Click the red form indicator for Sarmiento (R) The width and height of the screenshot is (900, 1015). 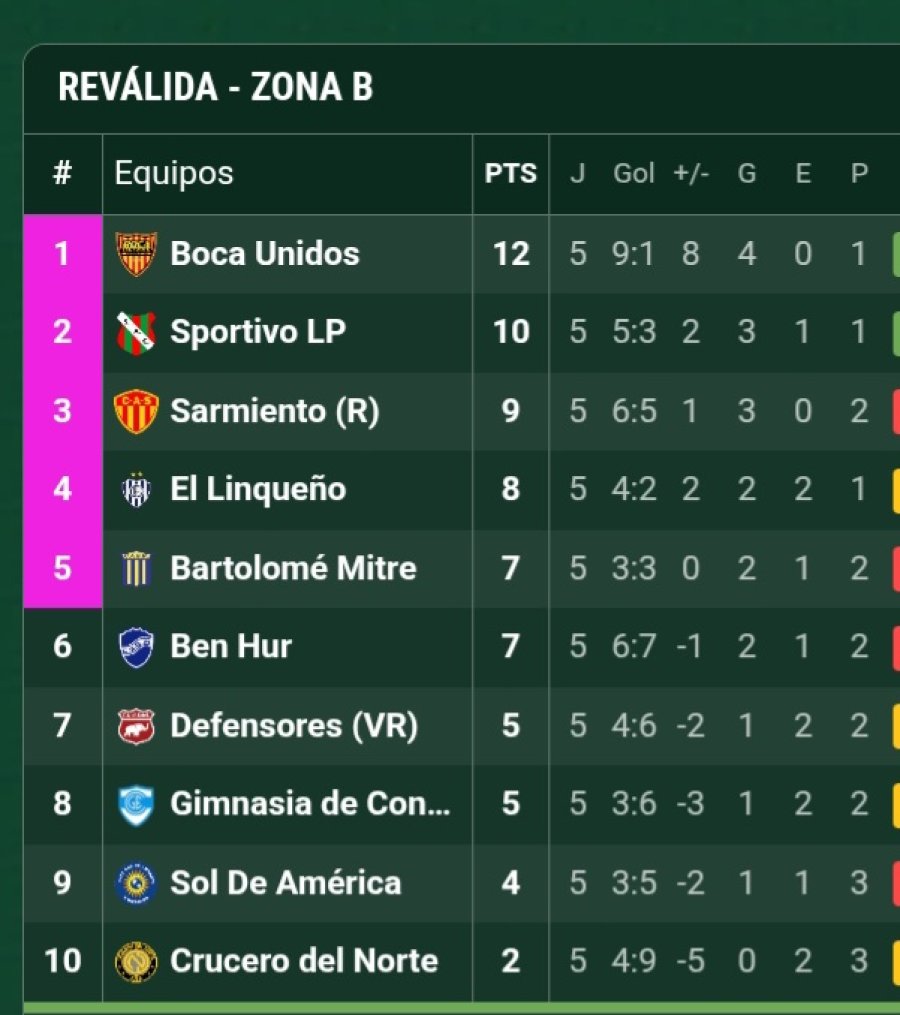click(895, 411)
